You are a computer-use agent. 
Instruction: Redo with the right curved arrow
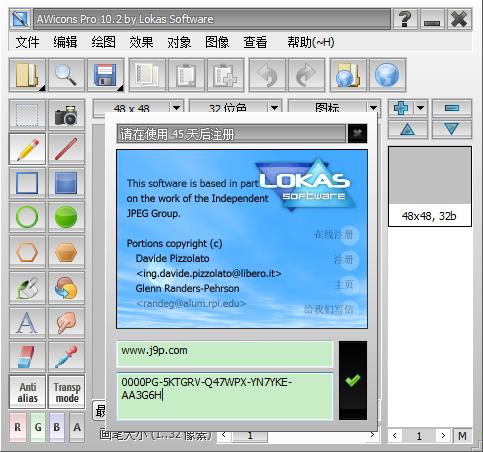306,75
